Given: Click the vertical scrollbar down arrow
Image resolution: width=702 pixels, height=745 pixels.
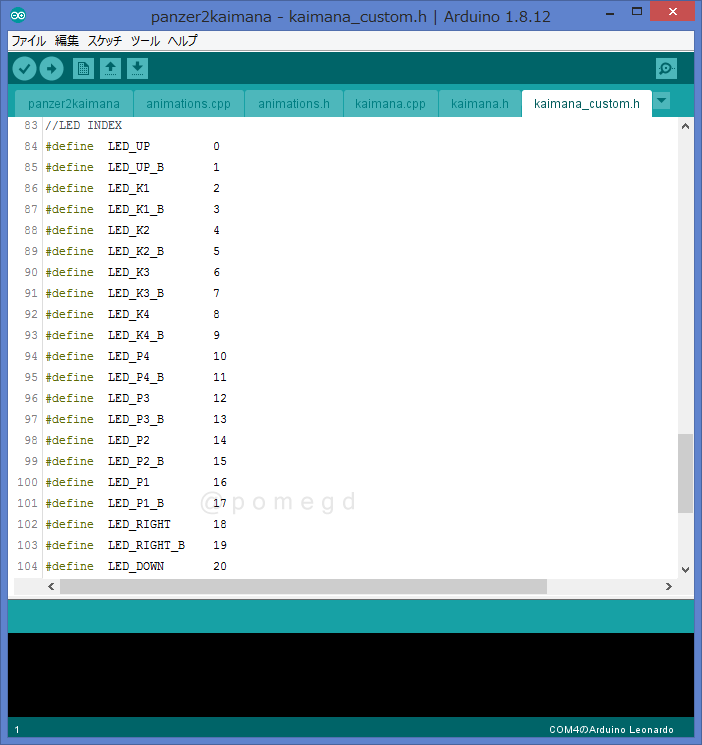Looking at the screenshot, I should coord(685,570).
